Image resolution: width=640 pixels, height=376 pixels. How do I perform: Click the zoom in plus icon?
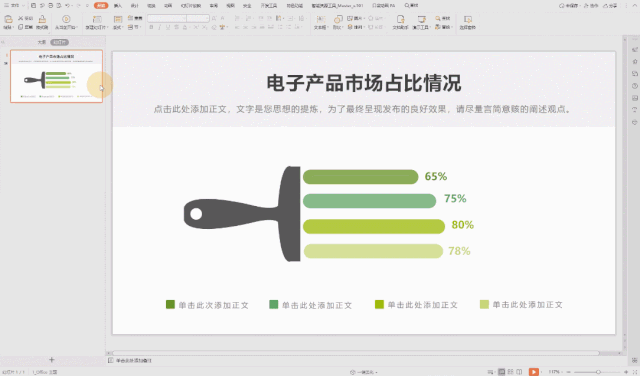coord(626,372)
